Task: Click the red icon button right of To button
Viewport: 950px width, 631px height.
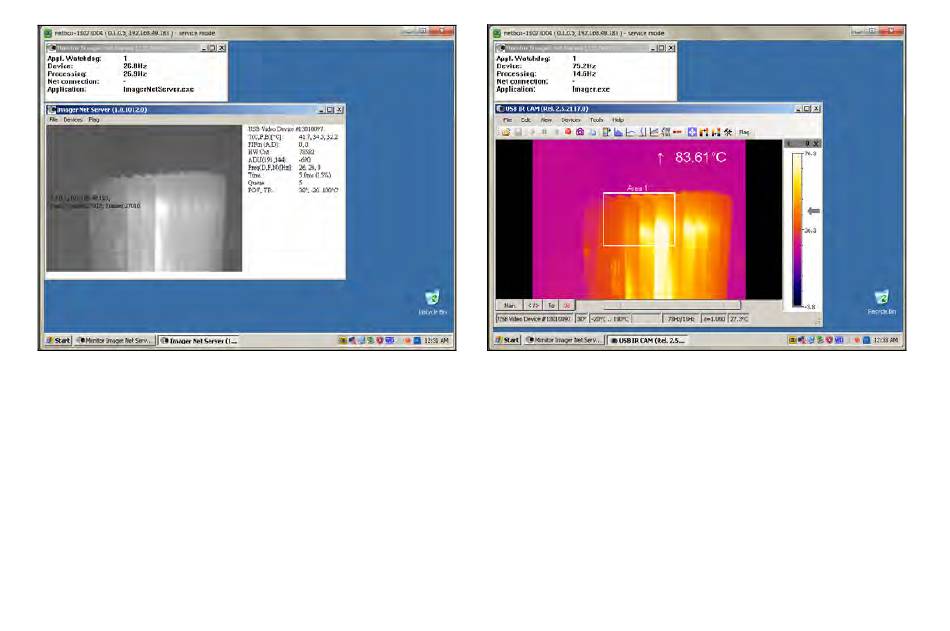Action: pos(567,305)
